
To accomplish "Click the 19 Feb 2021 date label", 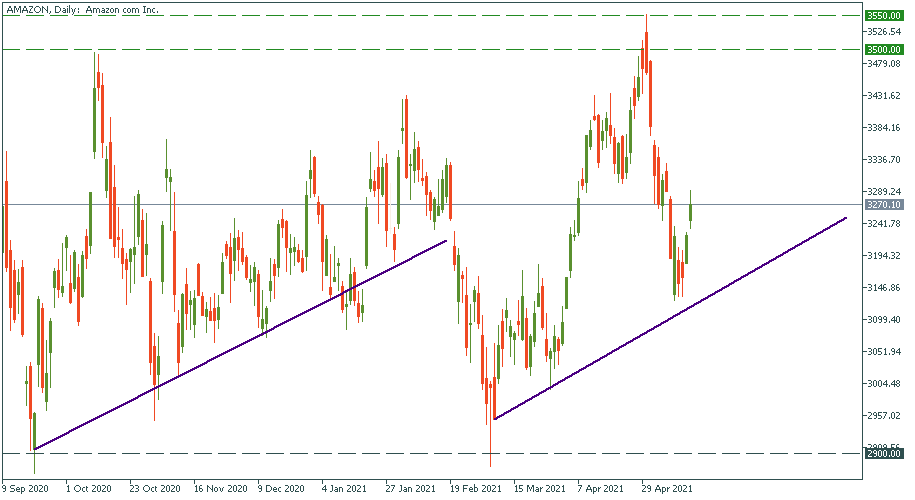I will pos(475,490).
